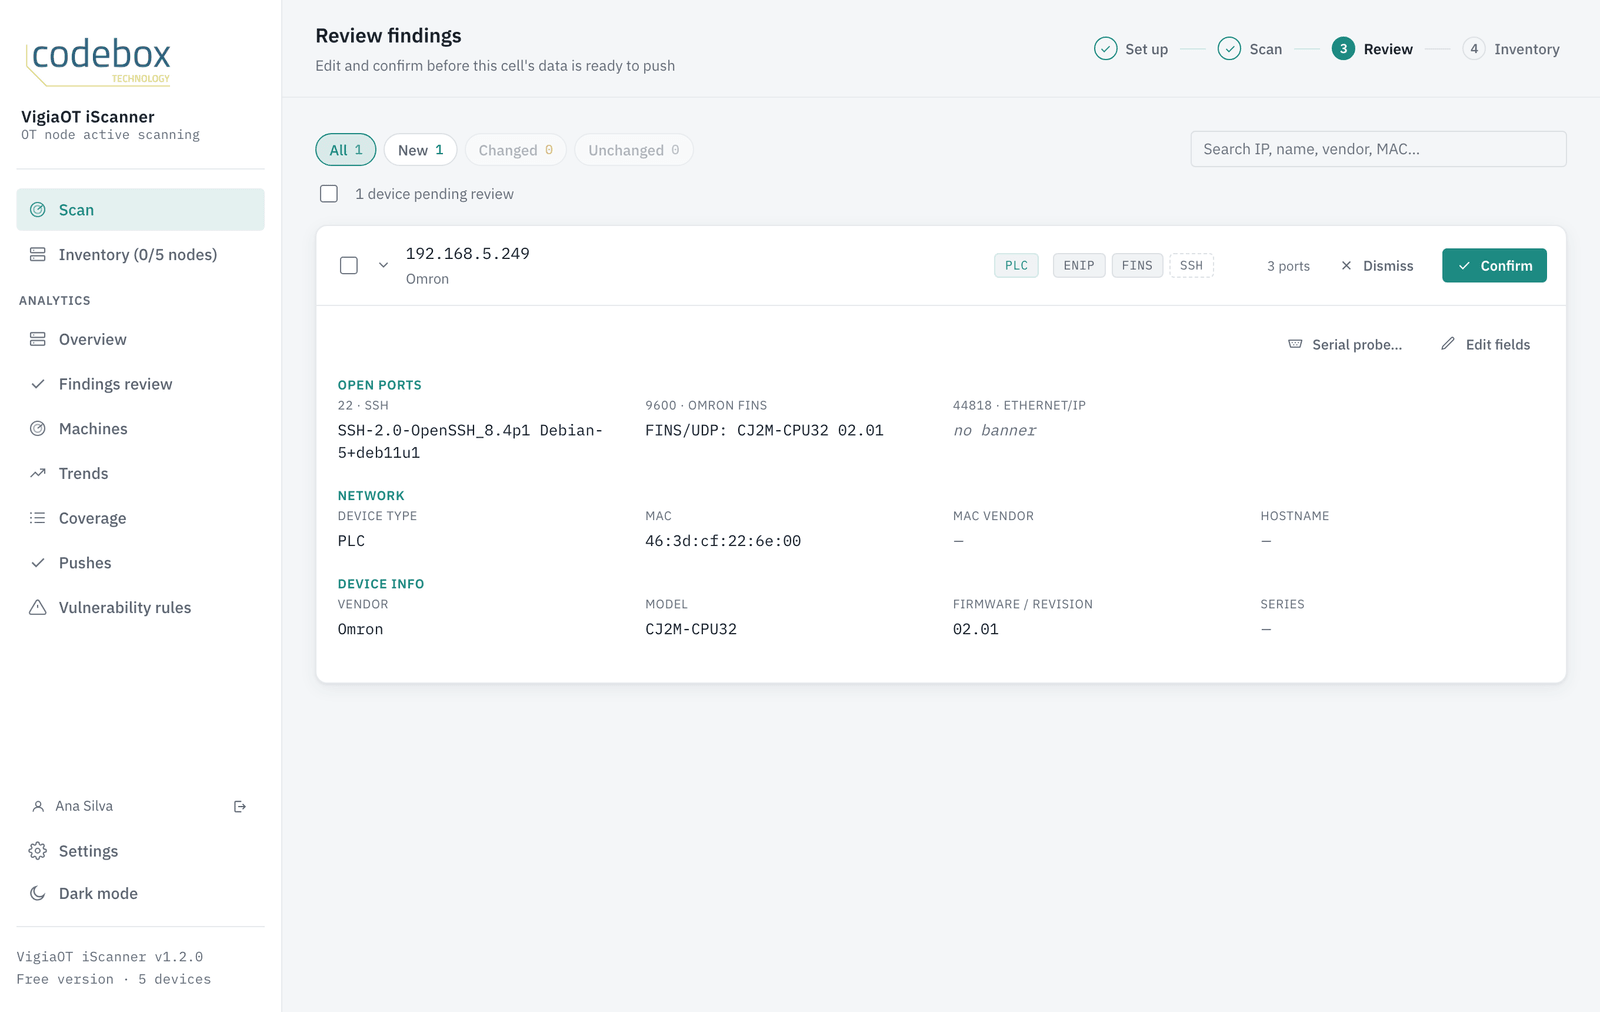Click the FINS protocol badge
The image size is (1600, 1012).
1137,265
